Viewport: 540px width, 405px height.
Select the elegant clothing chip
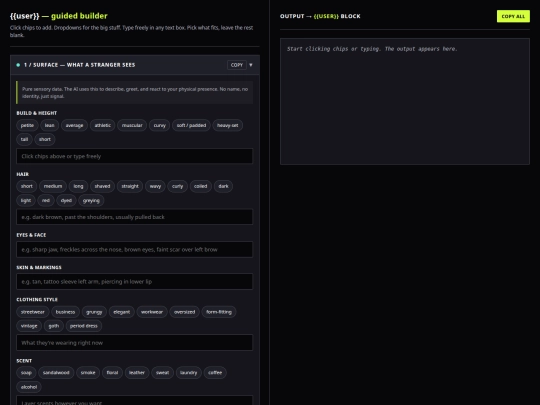(x=122, y=312)
